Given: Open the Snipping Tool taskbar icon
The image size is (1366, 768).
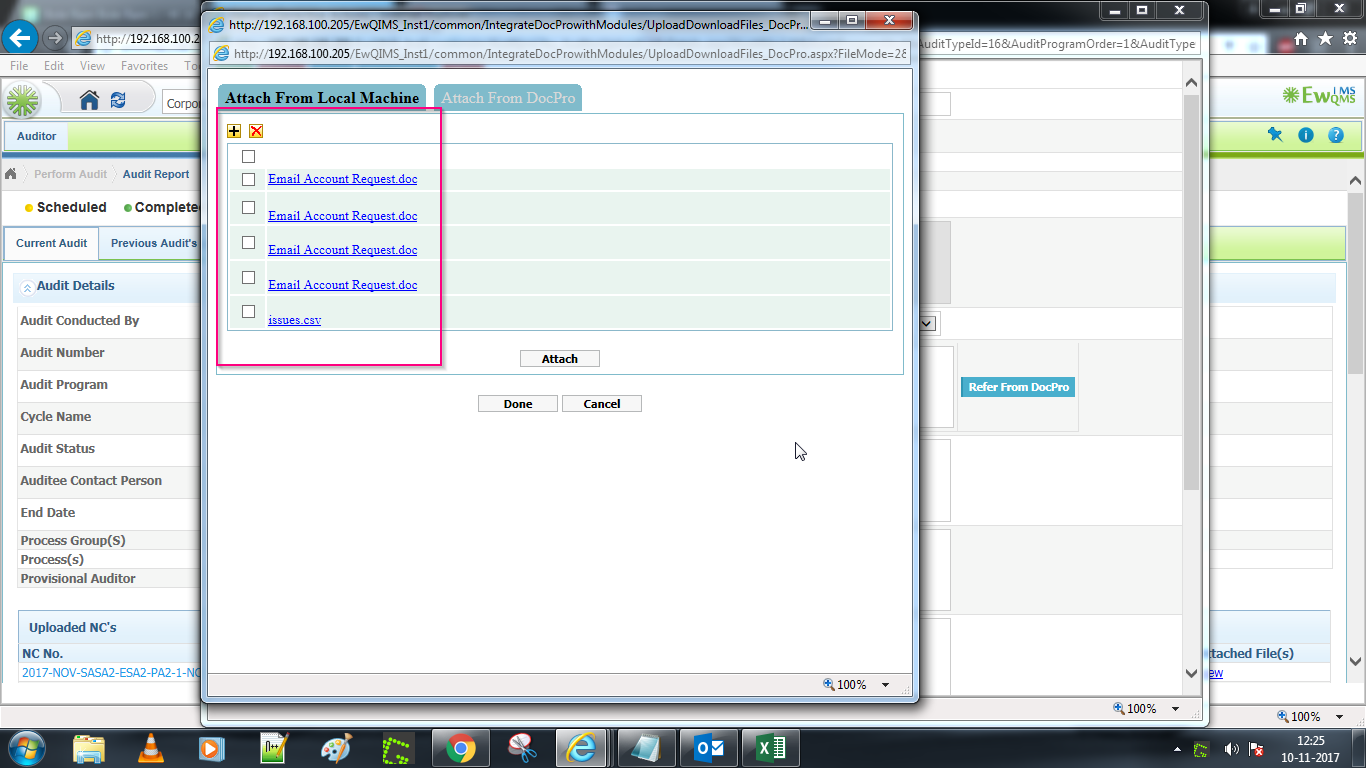Looking at the screenshot, I should point(521,747).
